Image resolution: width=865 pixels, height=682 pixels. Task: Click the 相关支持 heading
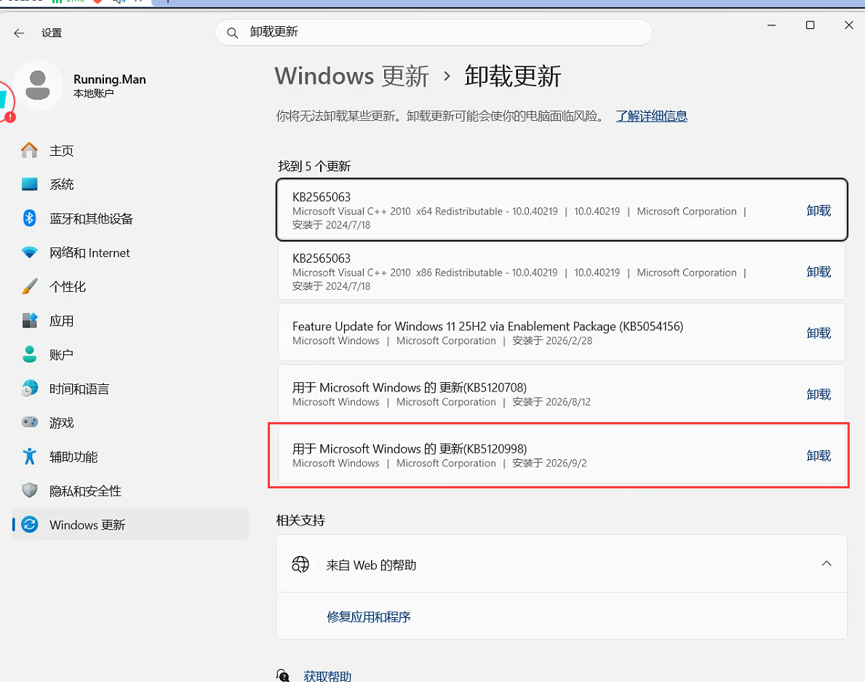point(301,520)
